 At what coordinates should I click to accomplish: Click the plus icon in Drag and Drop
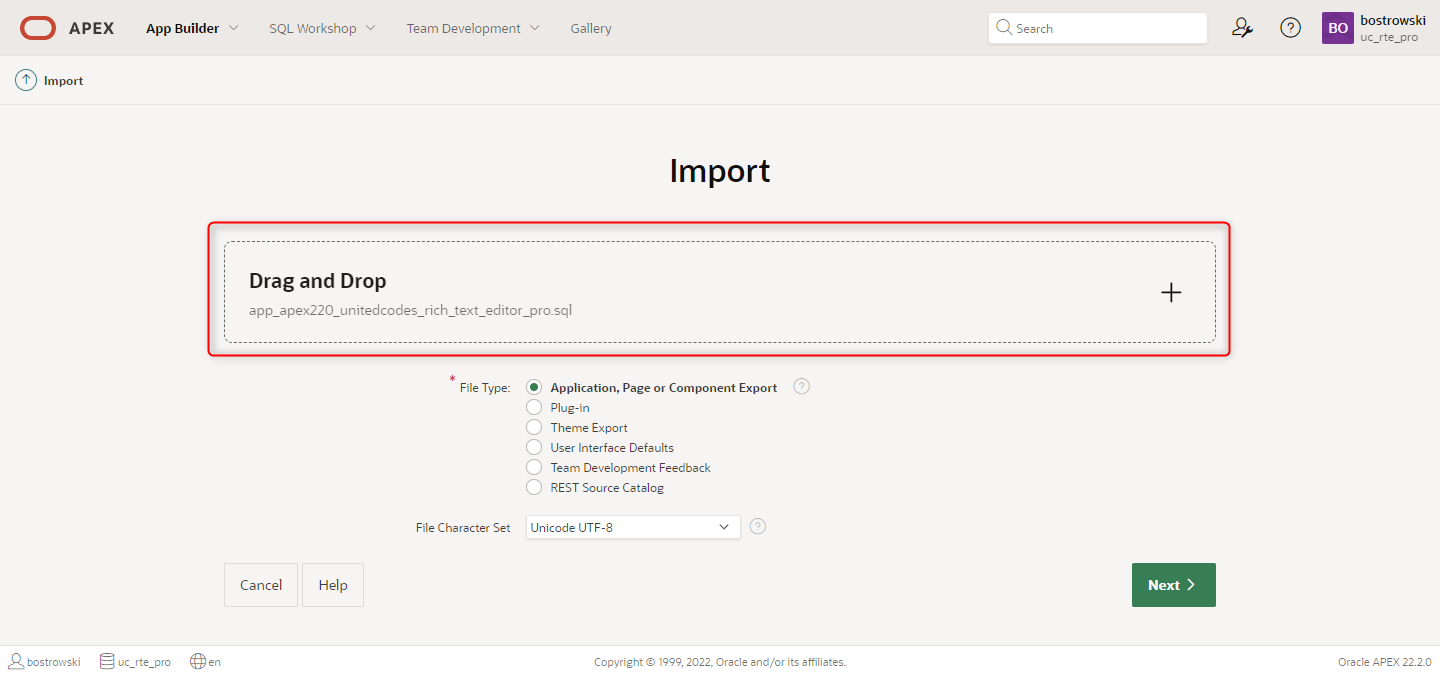tap(1171, 292)
